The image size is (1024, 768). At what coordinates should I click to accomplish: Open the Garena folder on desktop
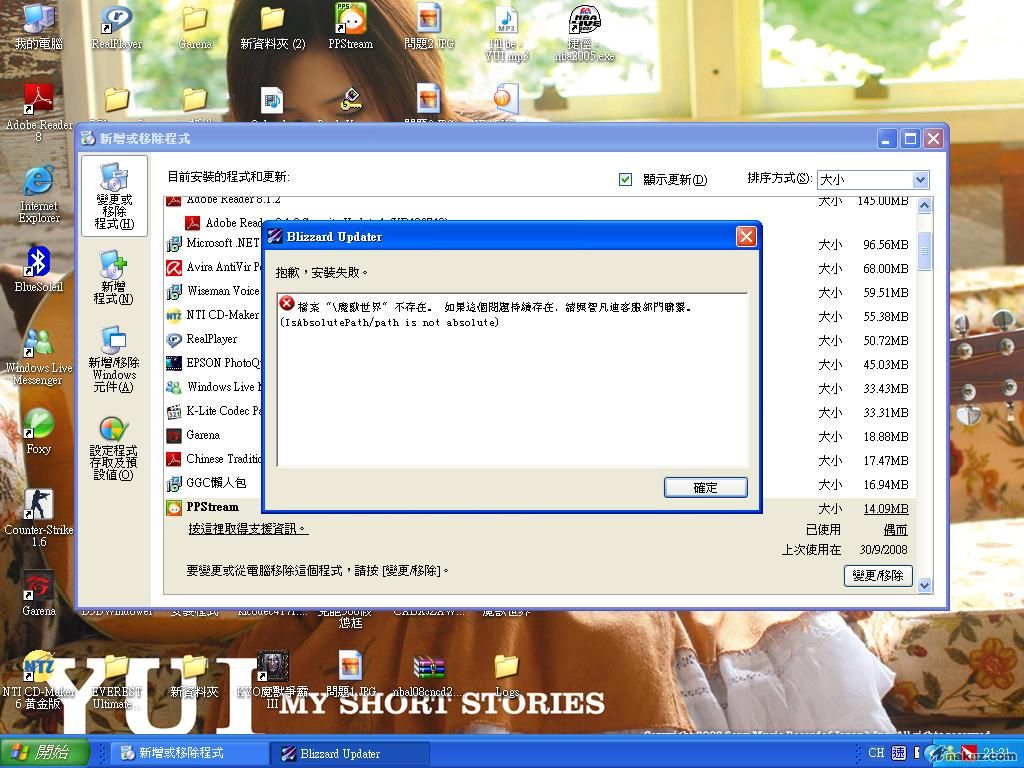click(195, 28)
